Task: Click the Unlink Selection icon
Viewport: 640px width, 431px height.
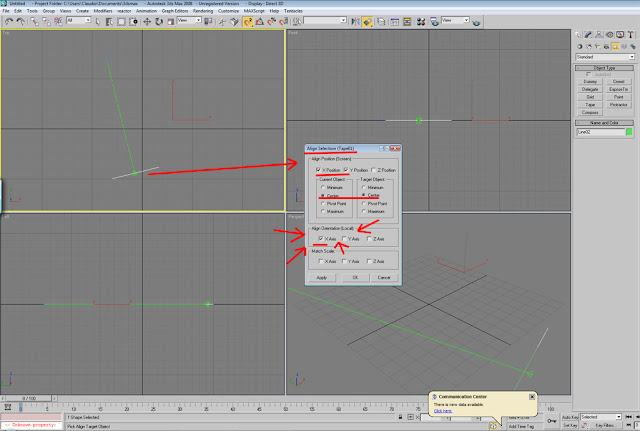Action: pyautogui.click(x=46, y=21)
